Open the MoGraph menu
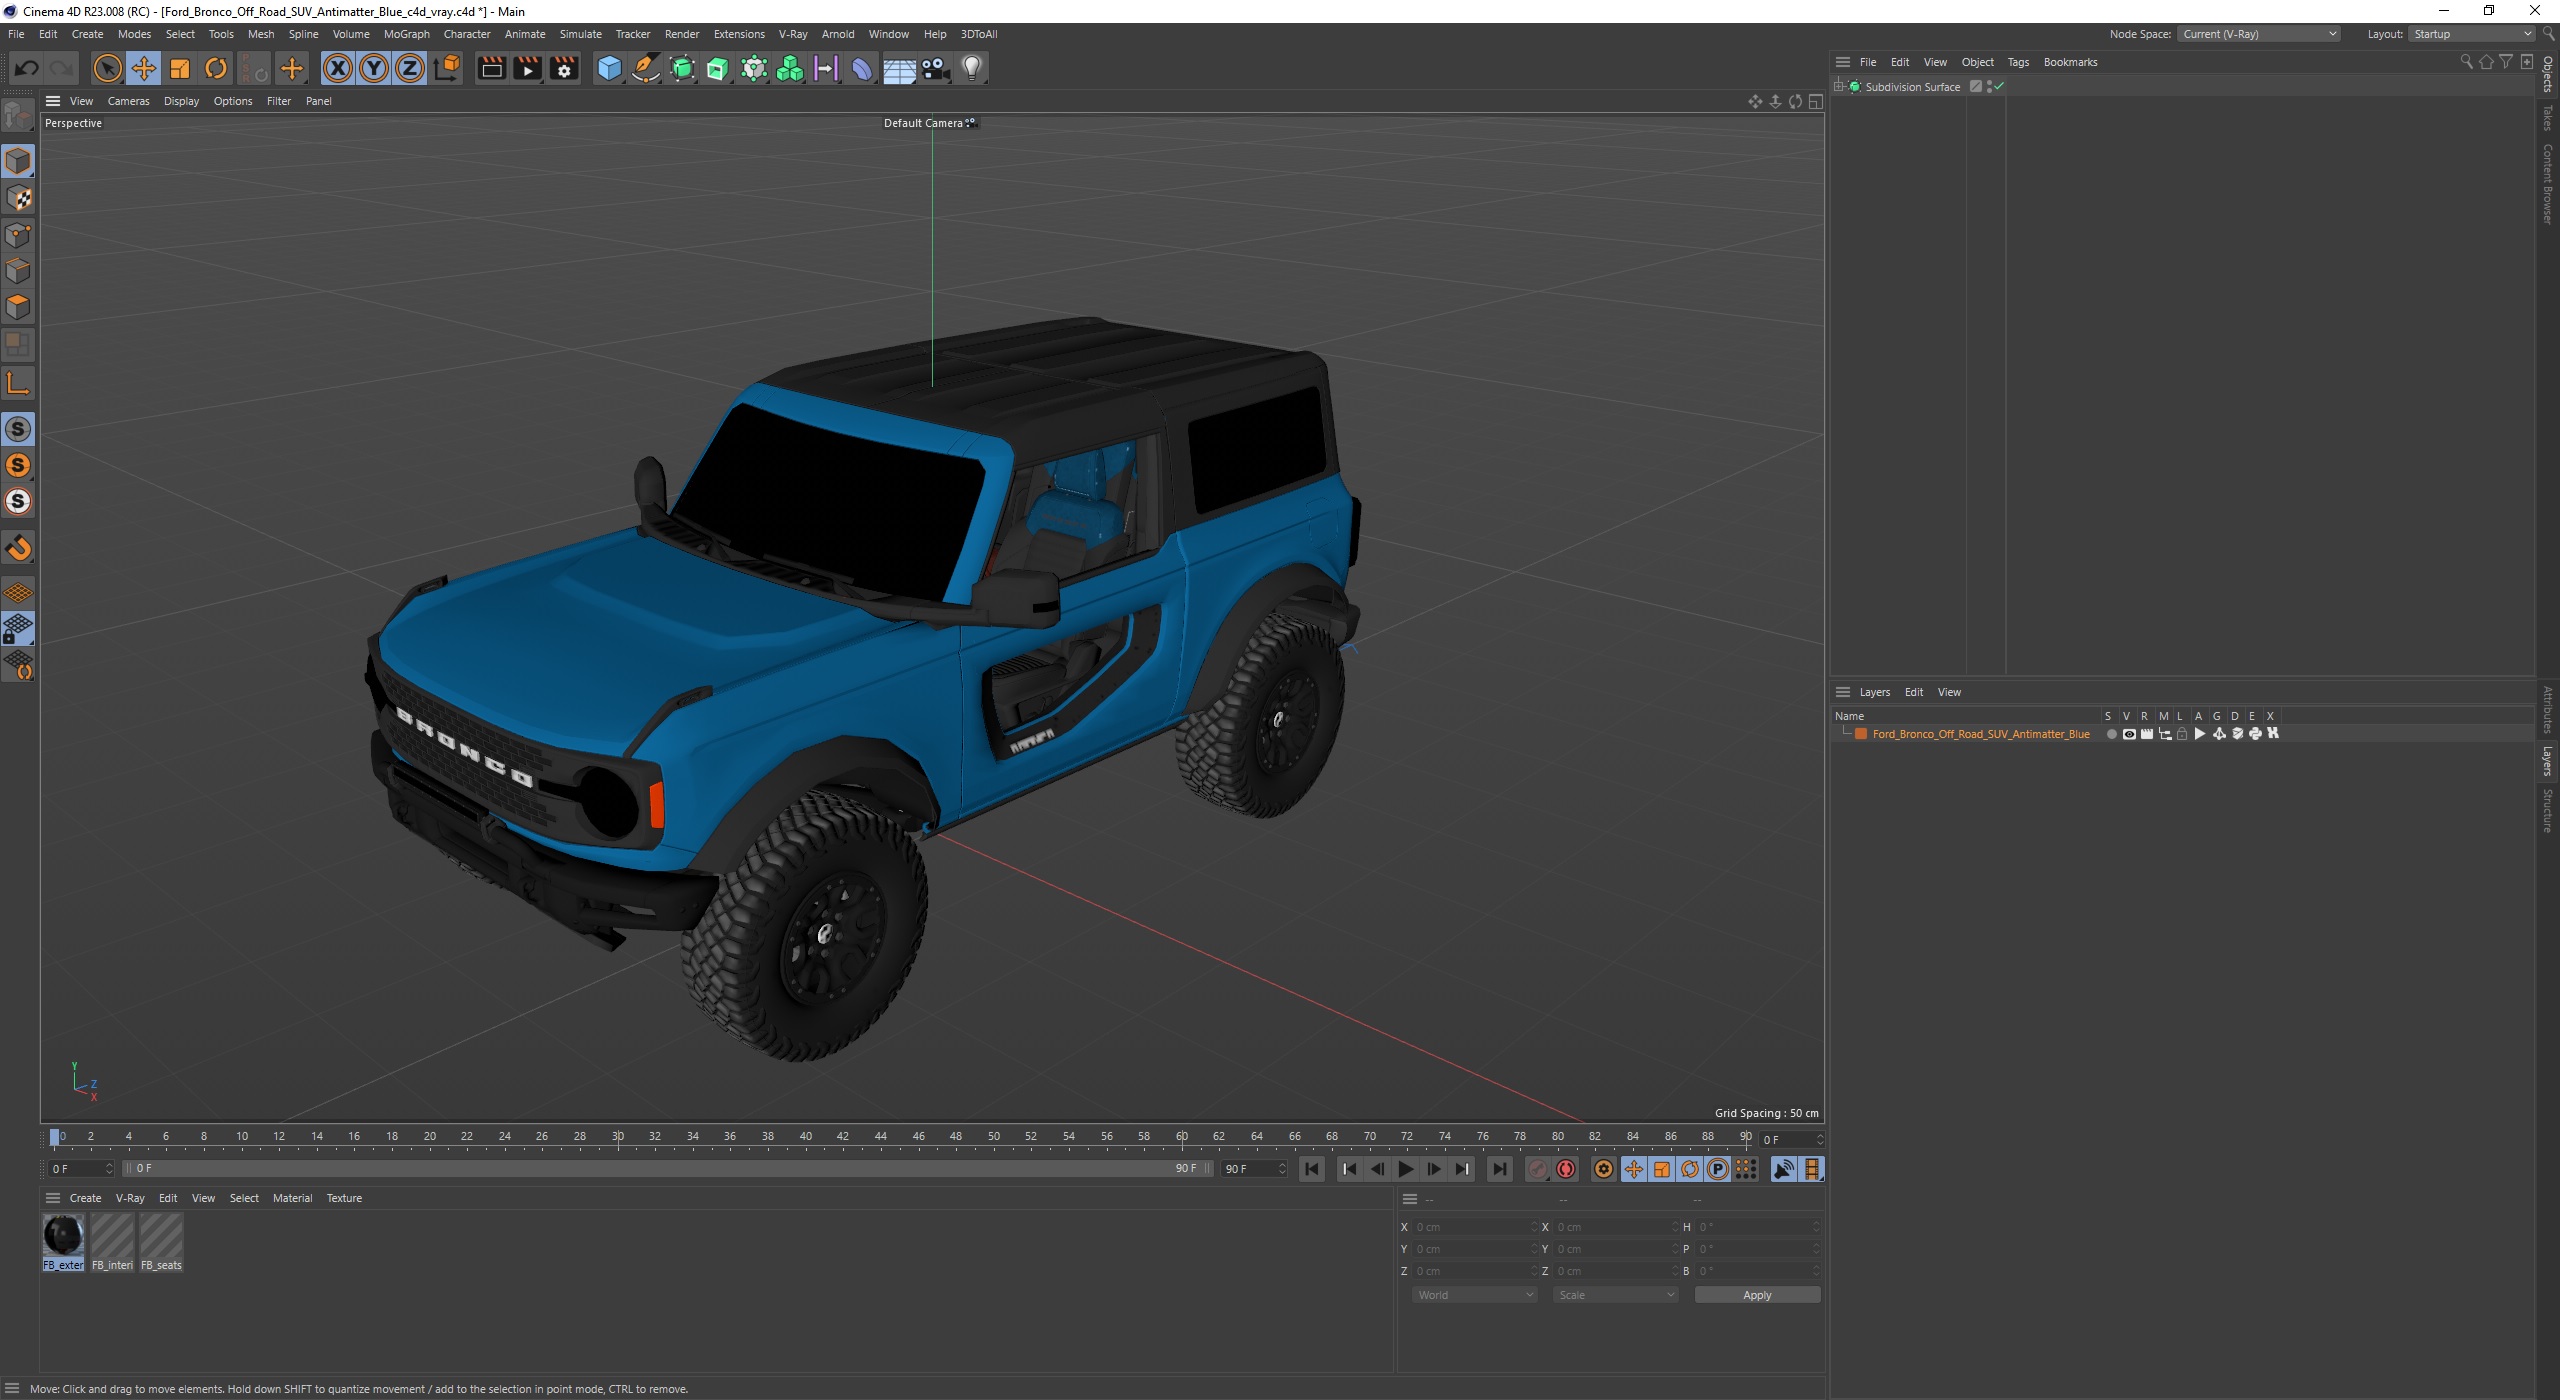Image resolution: width=2560 pixels, height=1400 pixels. tap(406, 34)
